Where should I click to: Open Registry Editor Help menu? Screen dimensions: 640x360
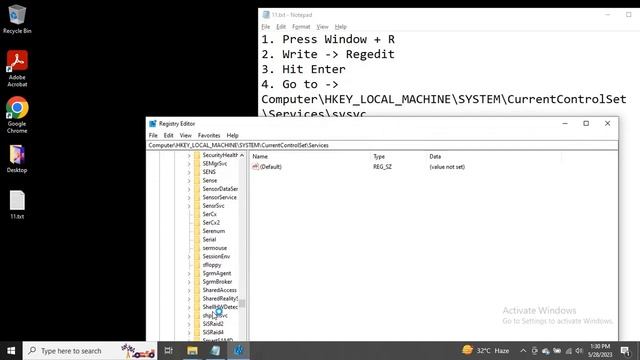(x=233, y=136)
